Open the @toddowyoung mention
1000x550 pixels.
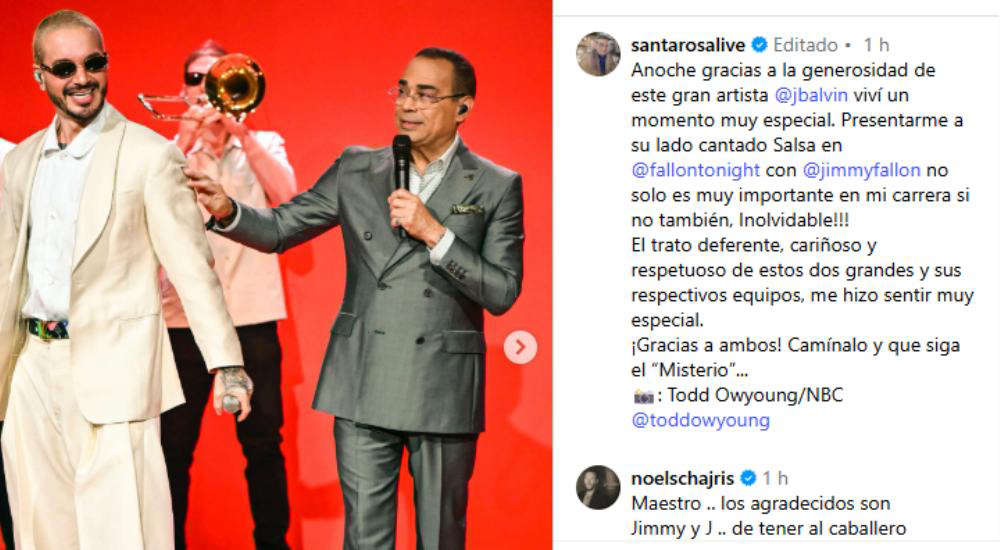(700, 420)
